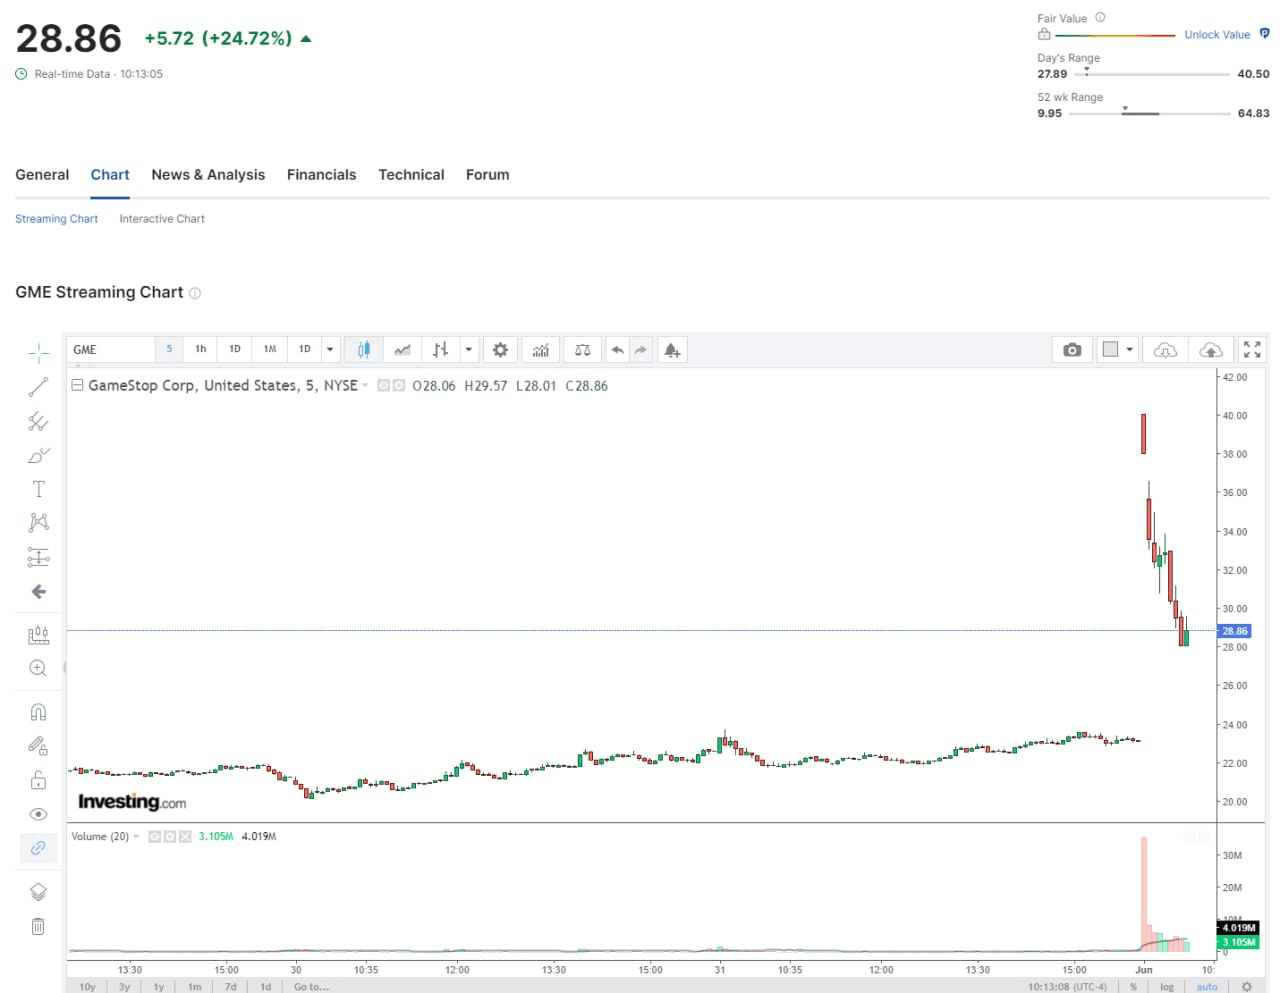The width and height of the screenshot is (1280, 993).
Task: Toggle the sync drawings link icon
Action: pyautogui.click(x=38, y=848)
